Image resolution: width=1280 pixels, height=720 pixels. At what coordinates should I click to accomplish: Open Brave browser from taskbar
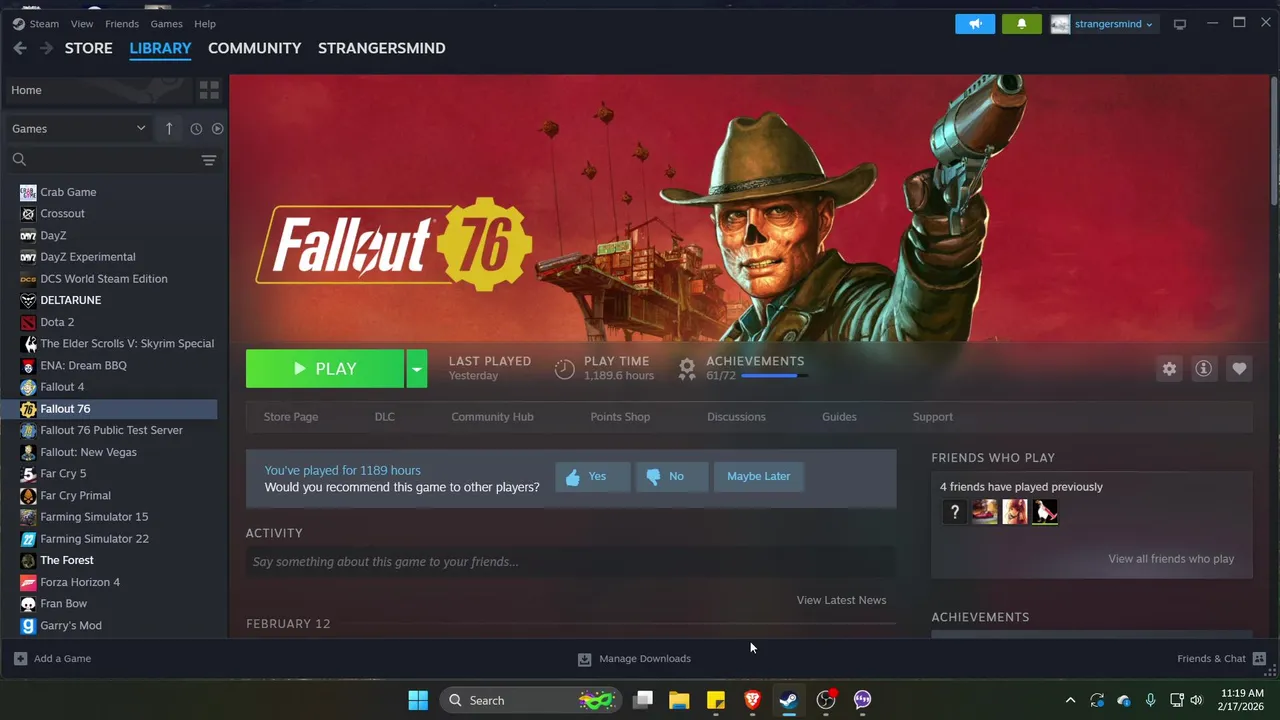click(x=752, y=700)
